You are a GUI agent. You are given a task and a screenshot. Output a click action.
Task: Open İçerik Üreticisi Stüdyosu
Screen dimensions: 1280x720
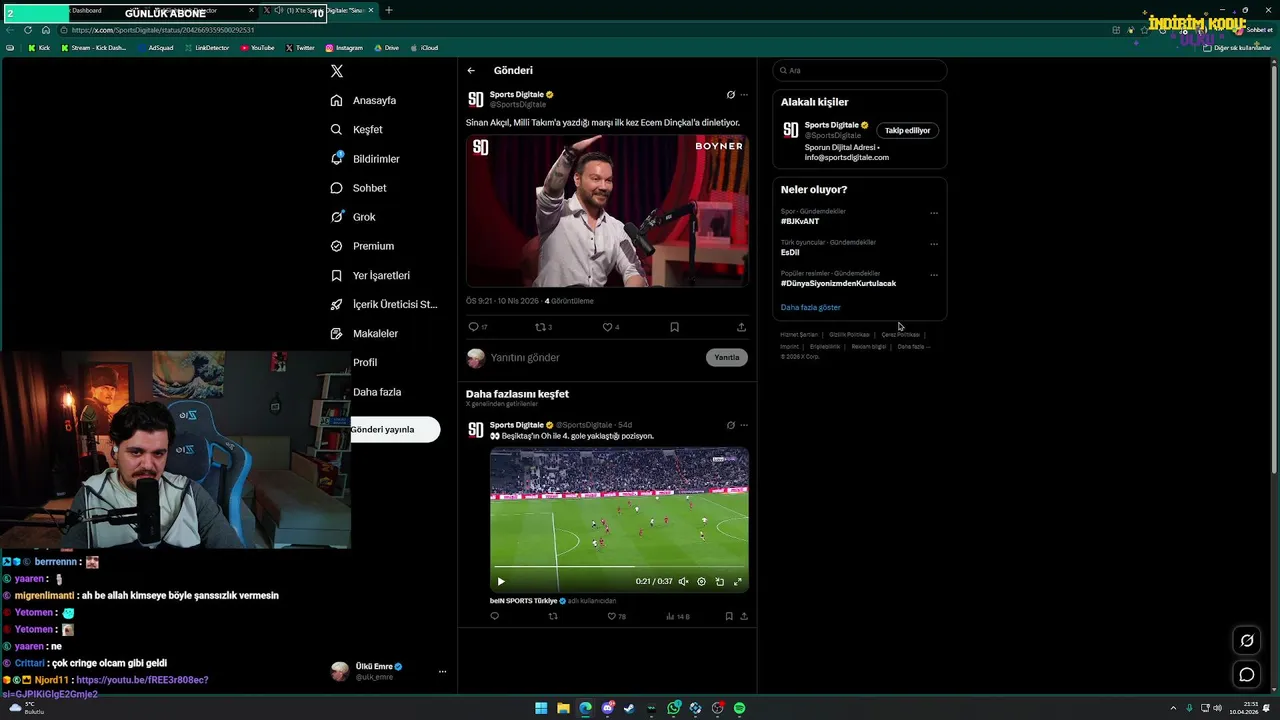click(x=384, y=304)
